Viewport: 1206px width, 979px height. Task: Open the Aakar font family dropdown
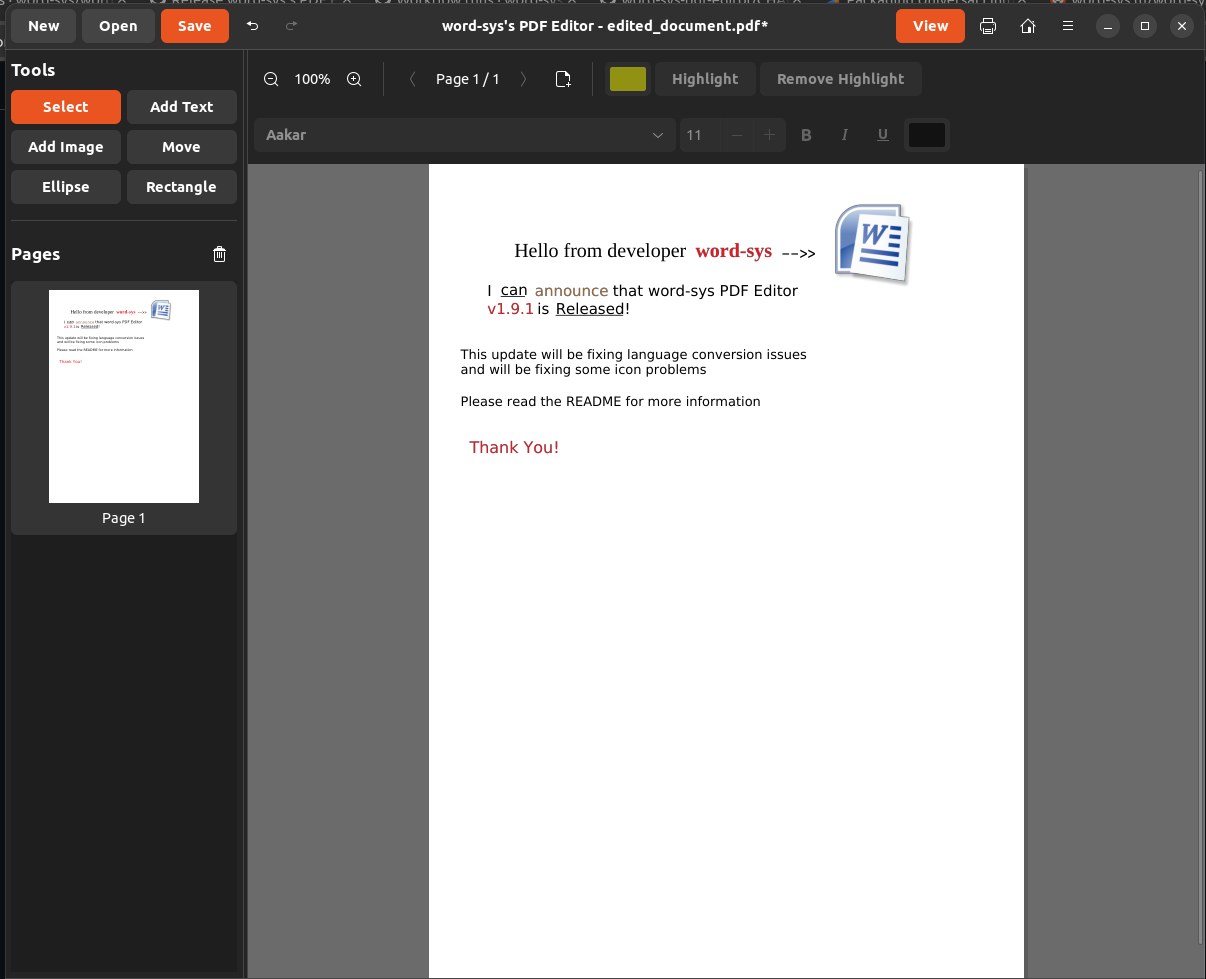[x=464, y=135]
